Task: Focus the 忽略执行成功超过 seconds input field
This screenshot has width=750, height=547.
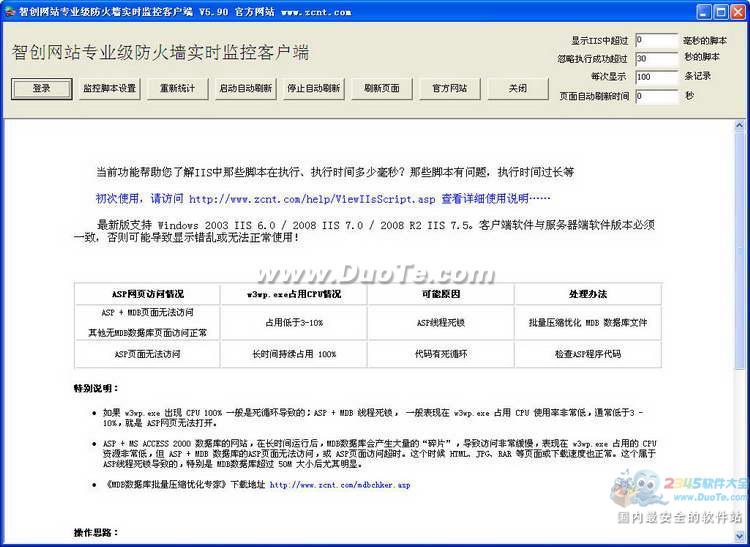Action: coord(657,58)
